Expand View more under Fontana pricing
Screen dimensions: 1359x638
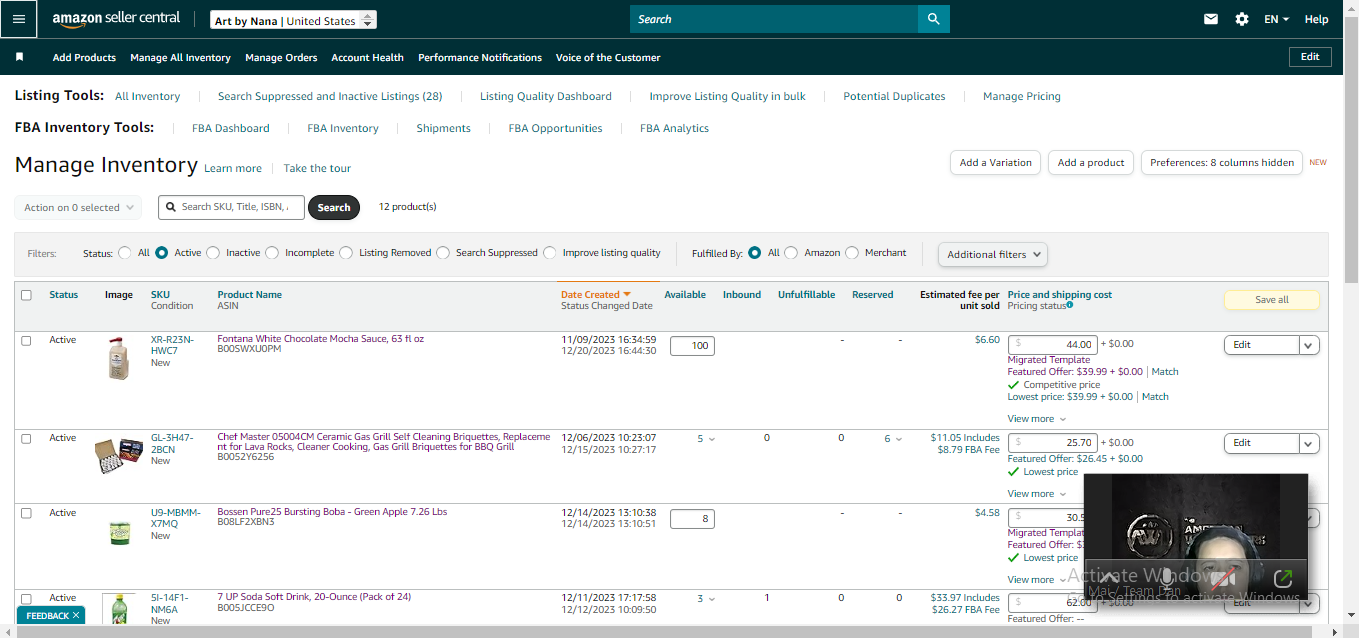[x=1036, y=419]
